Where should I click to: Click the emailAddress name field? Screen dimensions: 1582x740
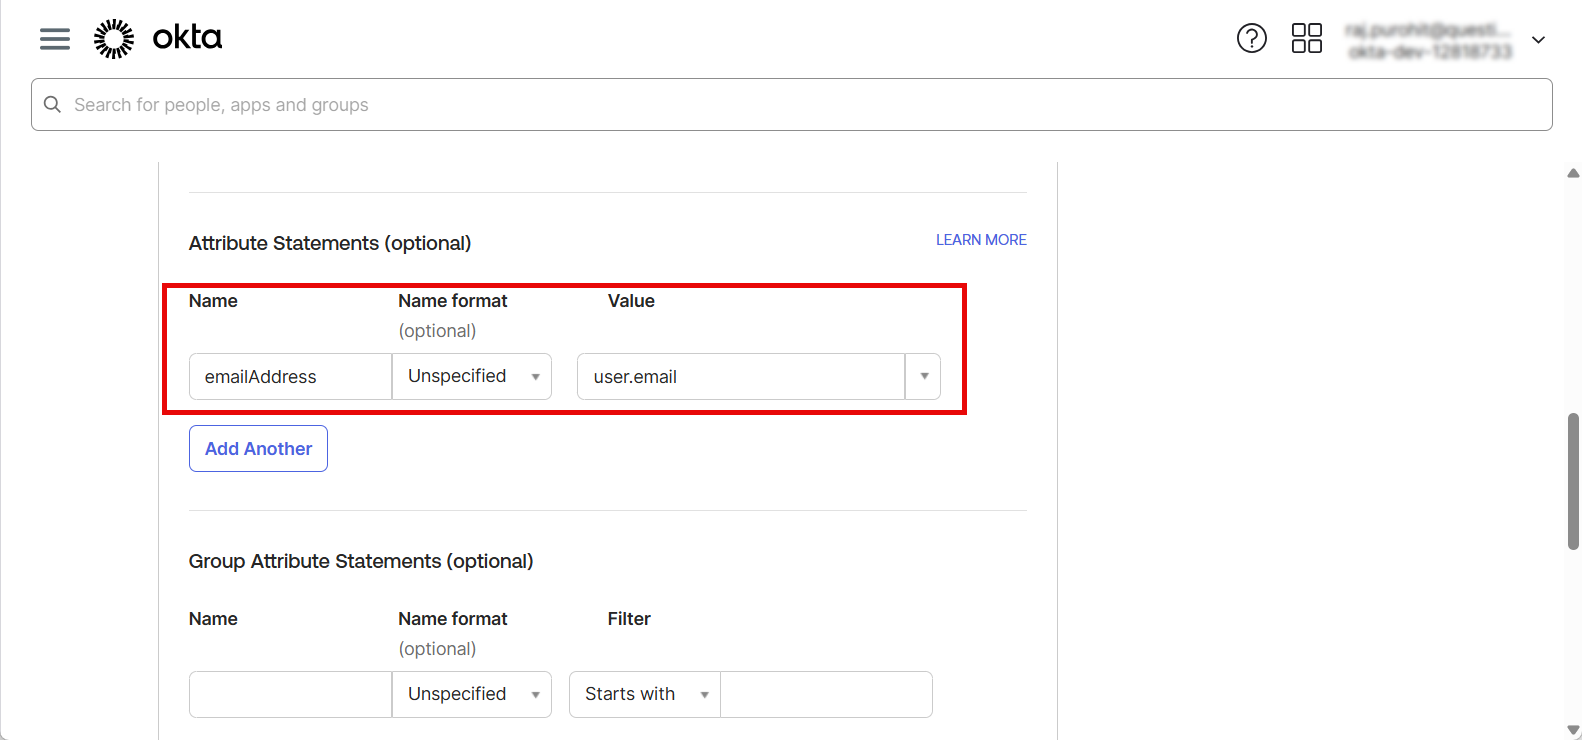coord(290,377)
